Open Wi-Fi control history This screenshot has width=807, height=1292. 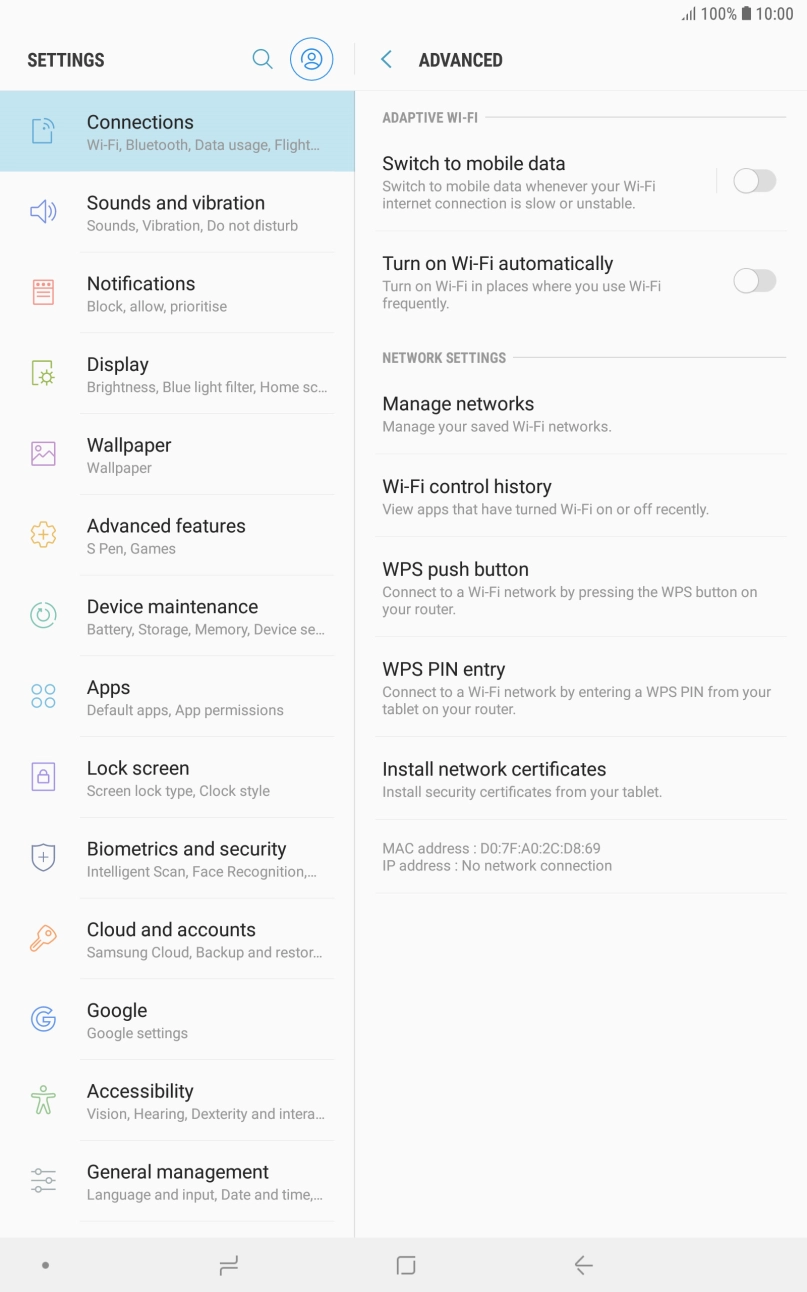tap(580, 496)
